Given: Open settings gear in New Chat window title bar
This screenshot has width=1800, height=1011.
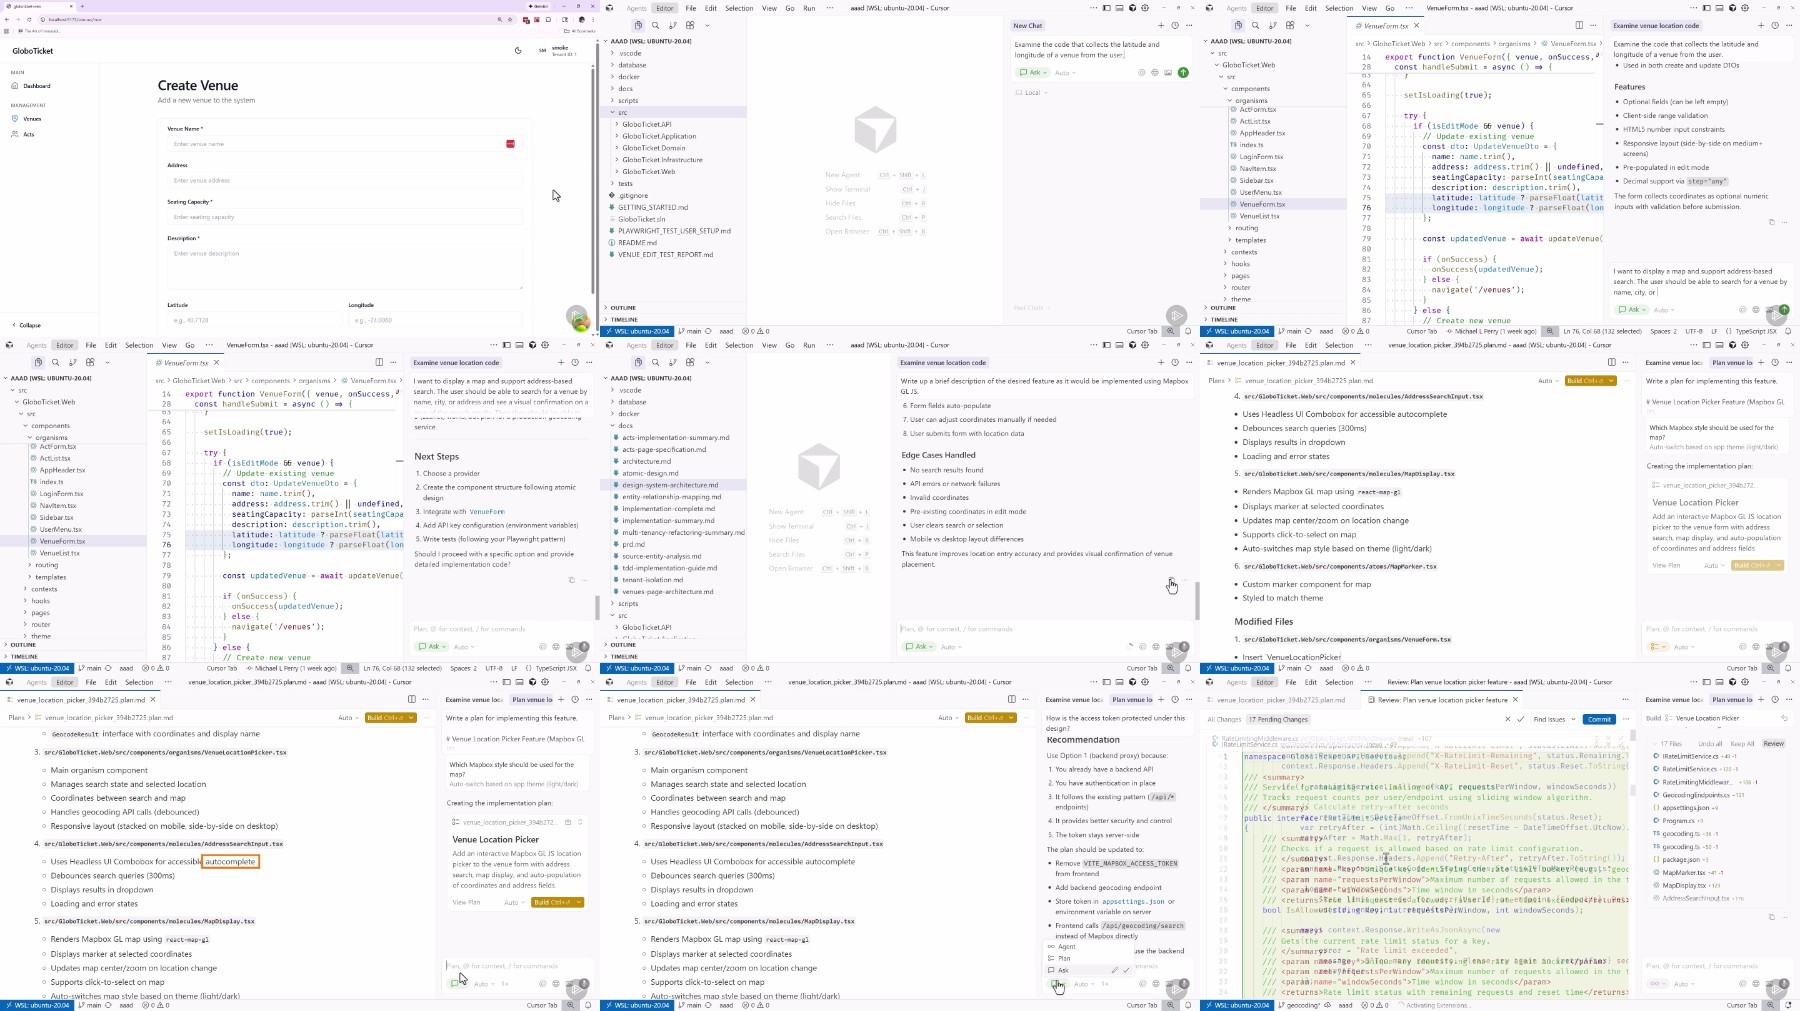Looking at the screenshot, I should tap(1145, 8).
